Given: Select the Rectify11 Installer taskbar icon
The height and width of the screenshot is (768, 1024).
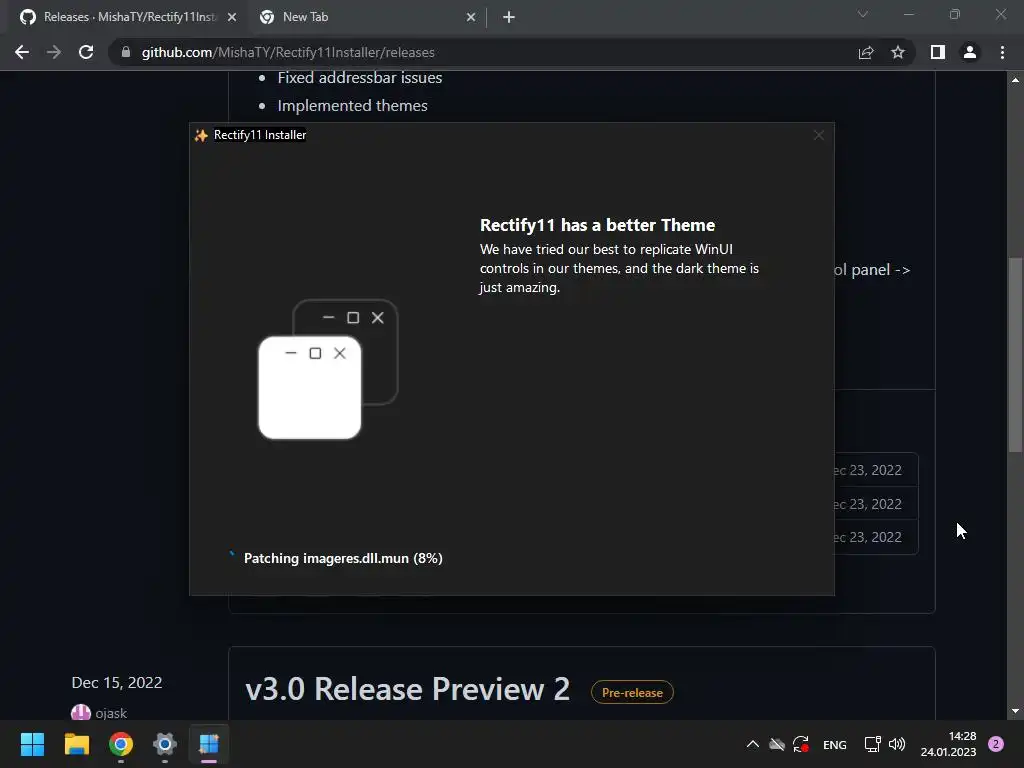Looking at the screenshot, I should coord(209,744).
